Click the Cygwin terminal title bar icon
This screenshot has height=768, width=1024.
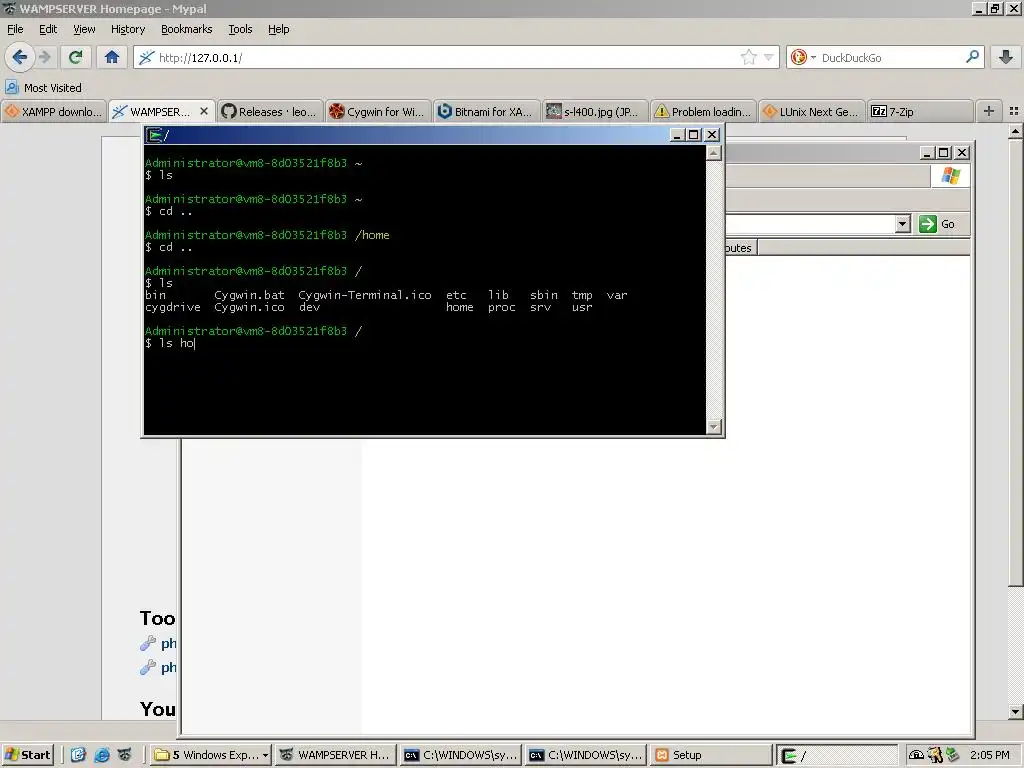point(154,135)
